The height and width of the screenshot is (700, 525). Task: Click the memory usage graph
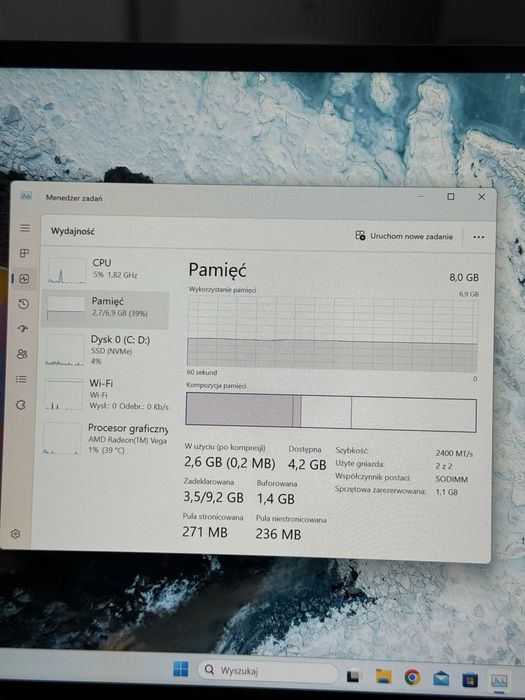point(333,334)
